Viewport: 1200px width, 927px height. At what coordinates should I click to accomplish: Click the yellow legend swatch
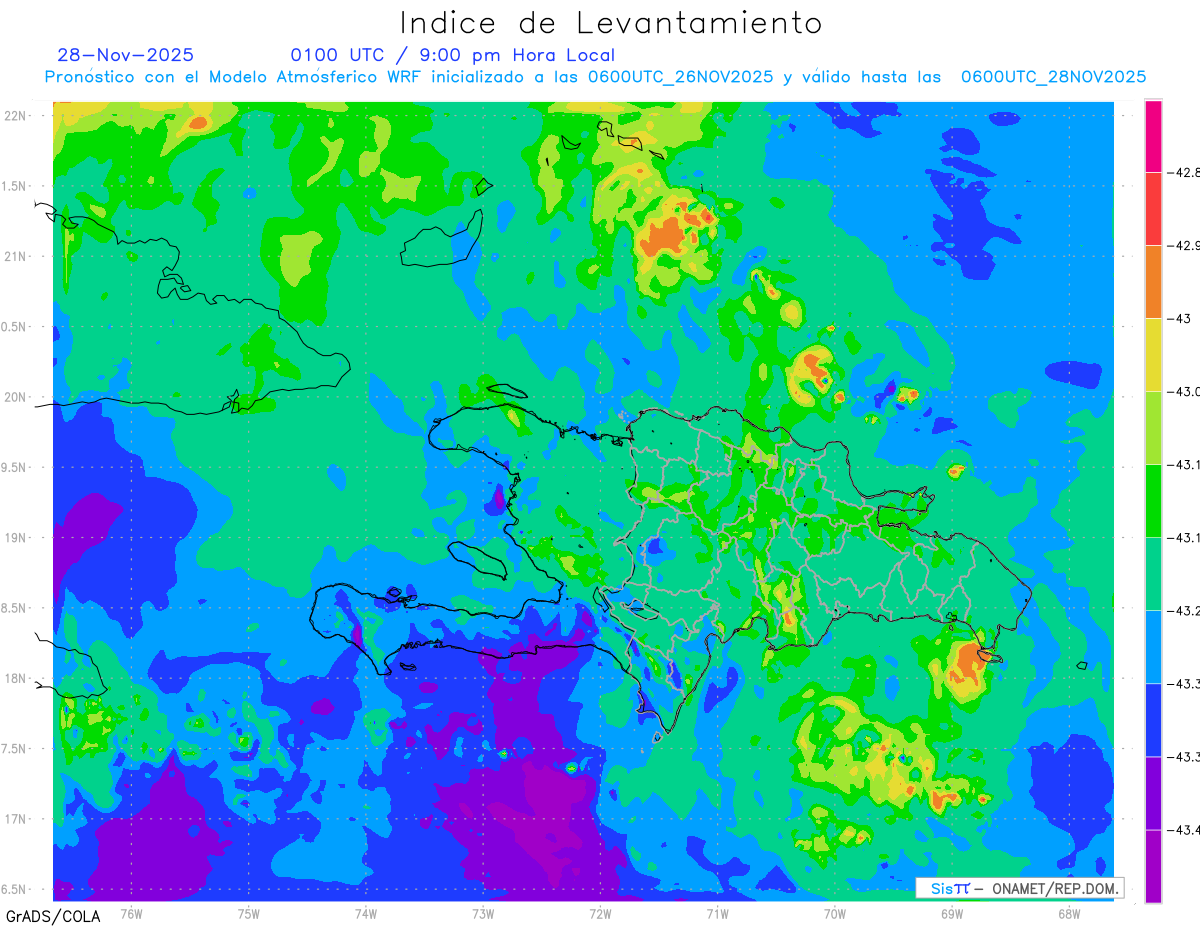1154,354
